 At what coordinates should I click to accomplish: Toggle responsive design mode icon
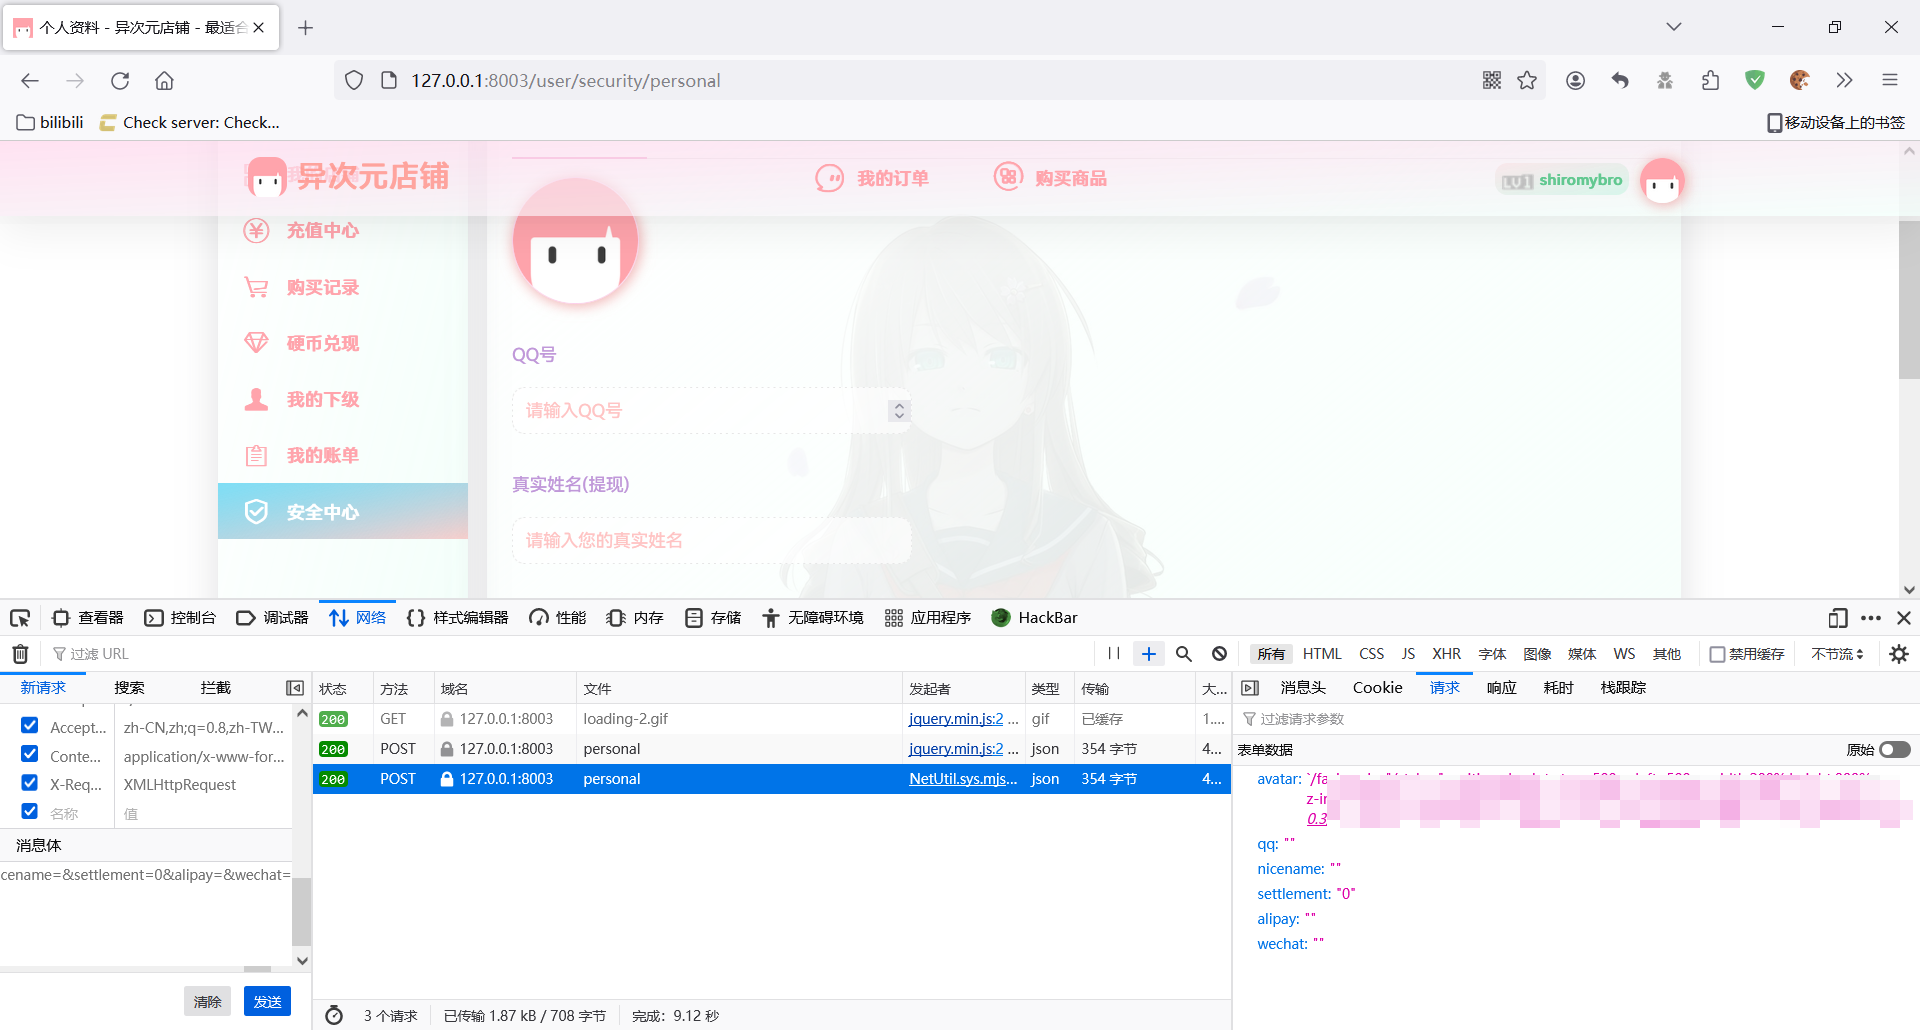point(1838,617)
